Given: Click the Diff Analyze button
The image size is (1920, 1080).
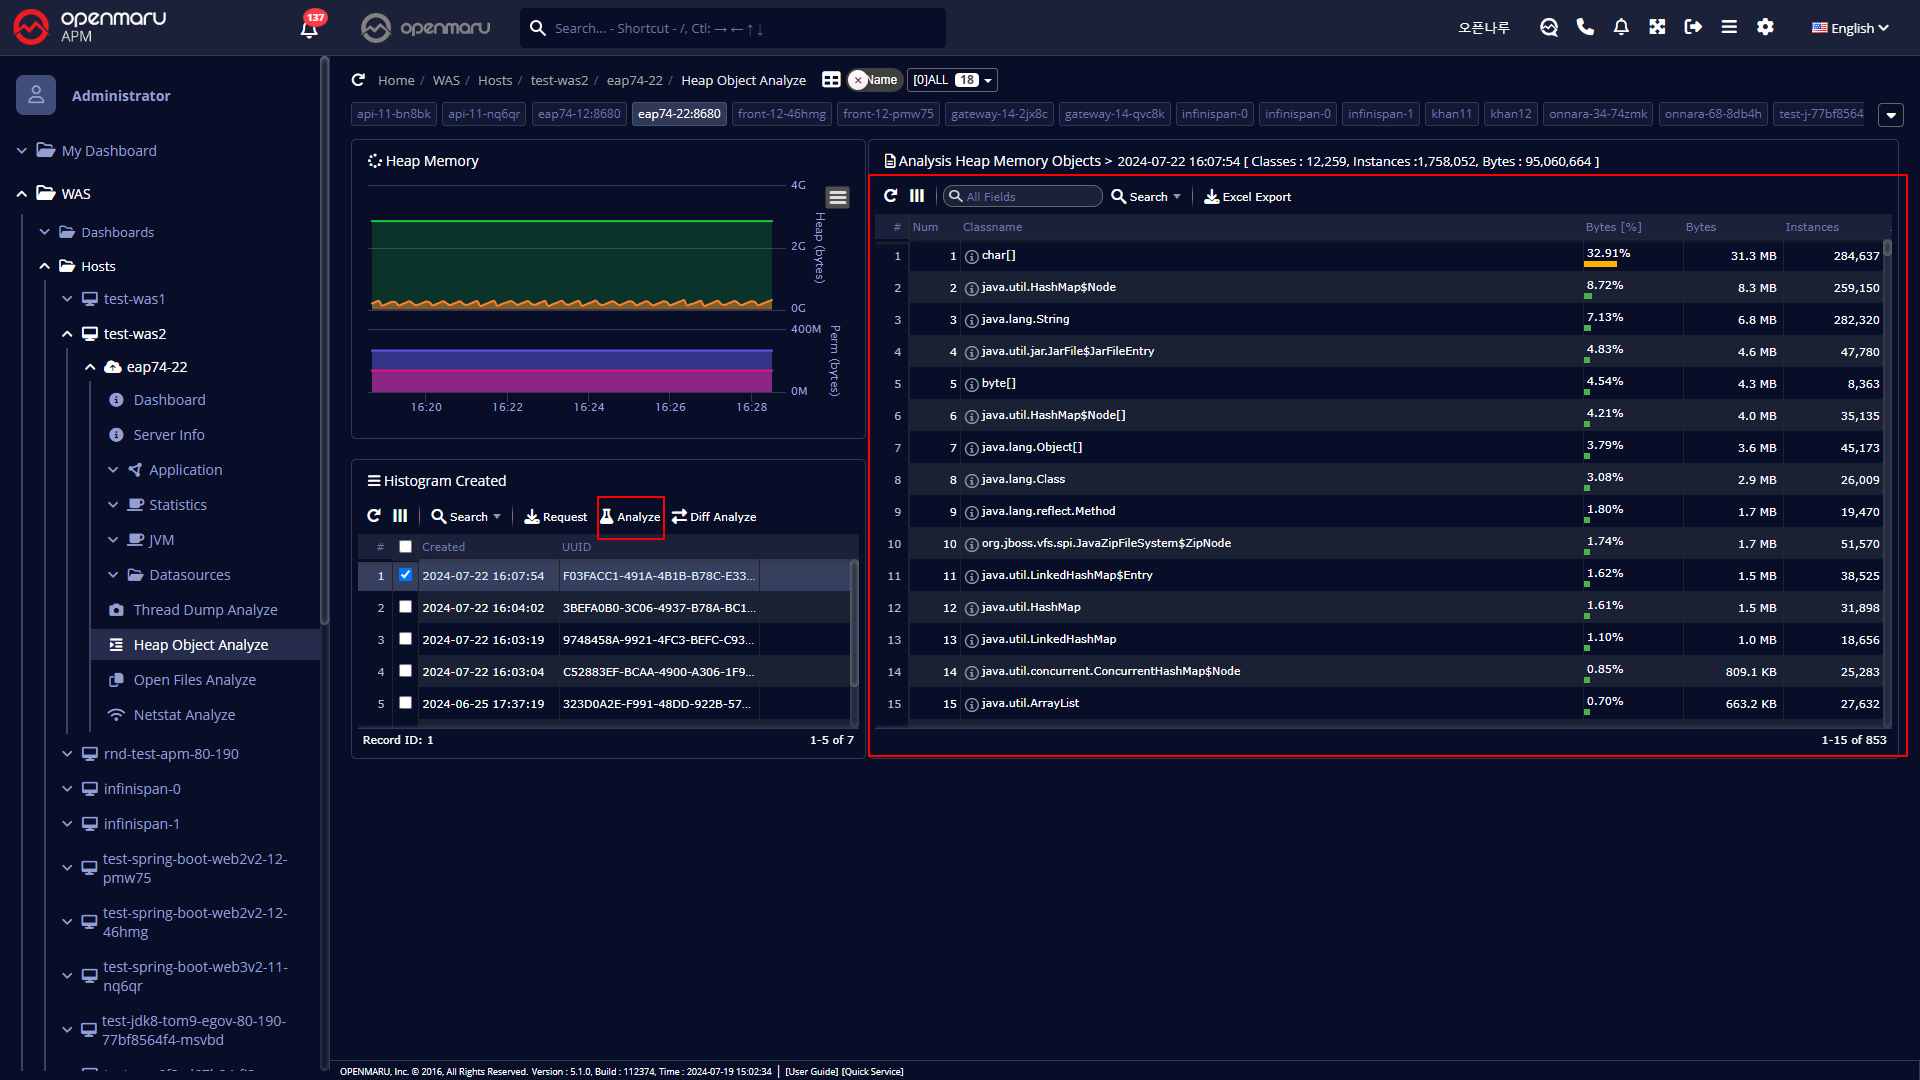Looking at the screenshot, I should pyautogui.click(x=714, y=517).
